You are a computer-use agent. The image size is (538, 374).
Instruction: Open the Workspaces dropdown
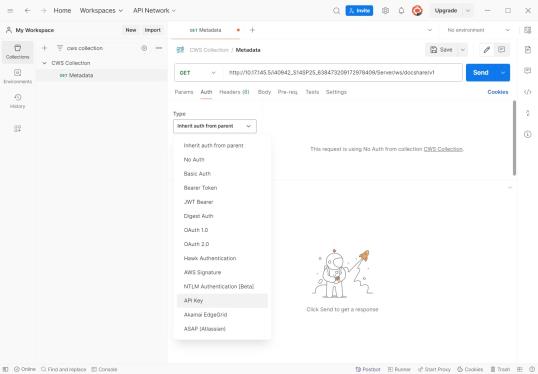coord(101,11)
